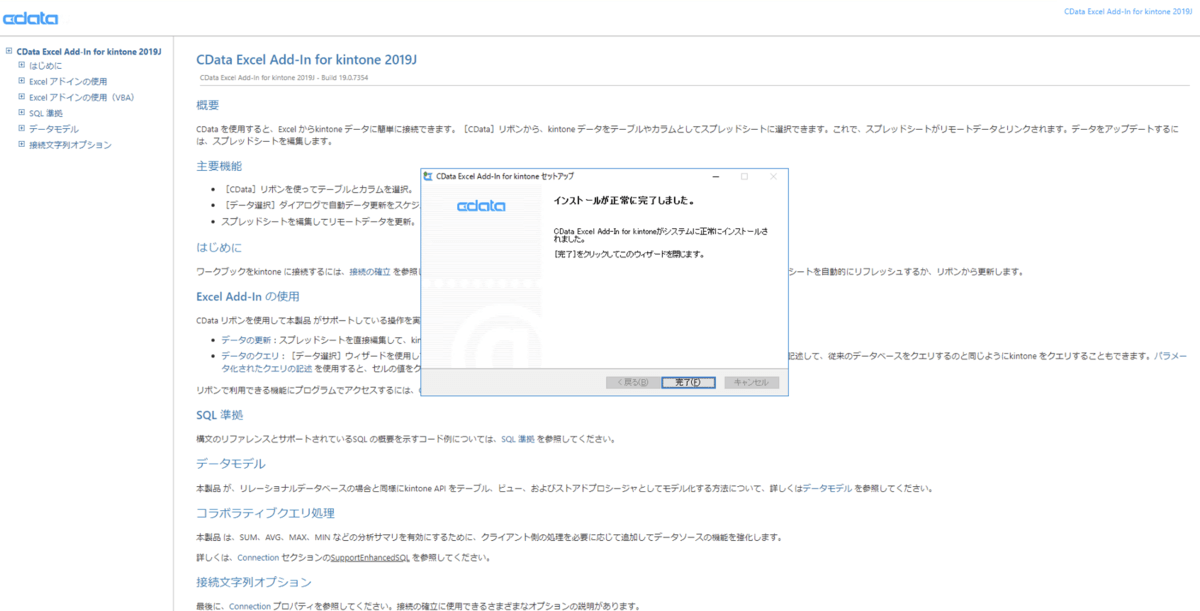
Task: Click the setup dialog's title bar icon
Action: coord(429,176)
